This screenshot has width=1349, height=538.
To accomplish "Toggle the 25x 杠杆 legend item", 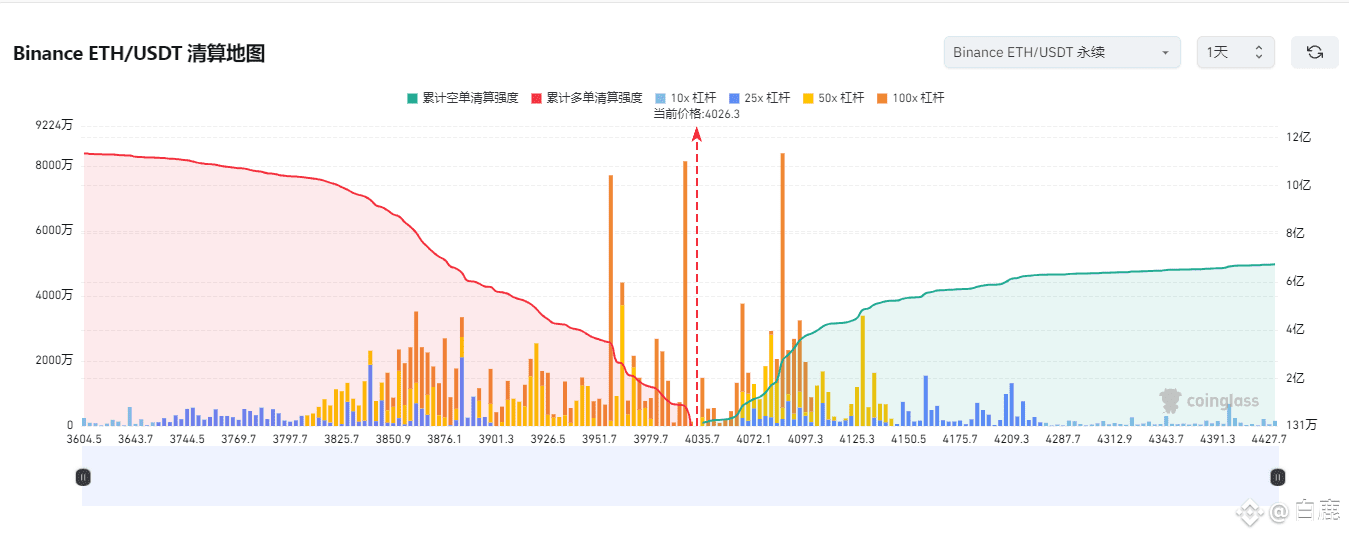I will tap(759, 98).
